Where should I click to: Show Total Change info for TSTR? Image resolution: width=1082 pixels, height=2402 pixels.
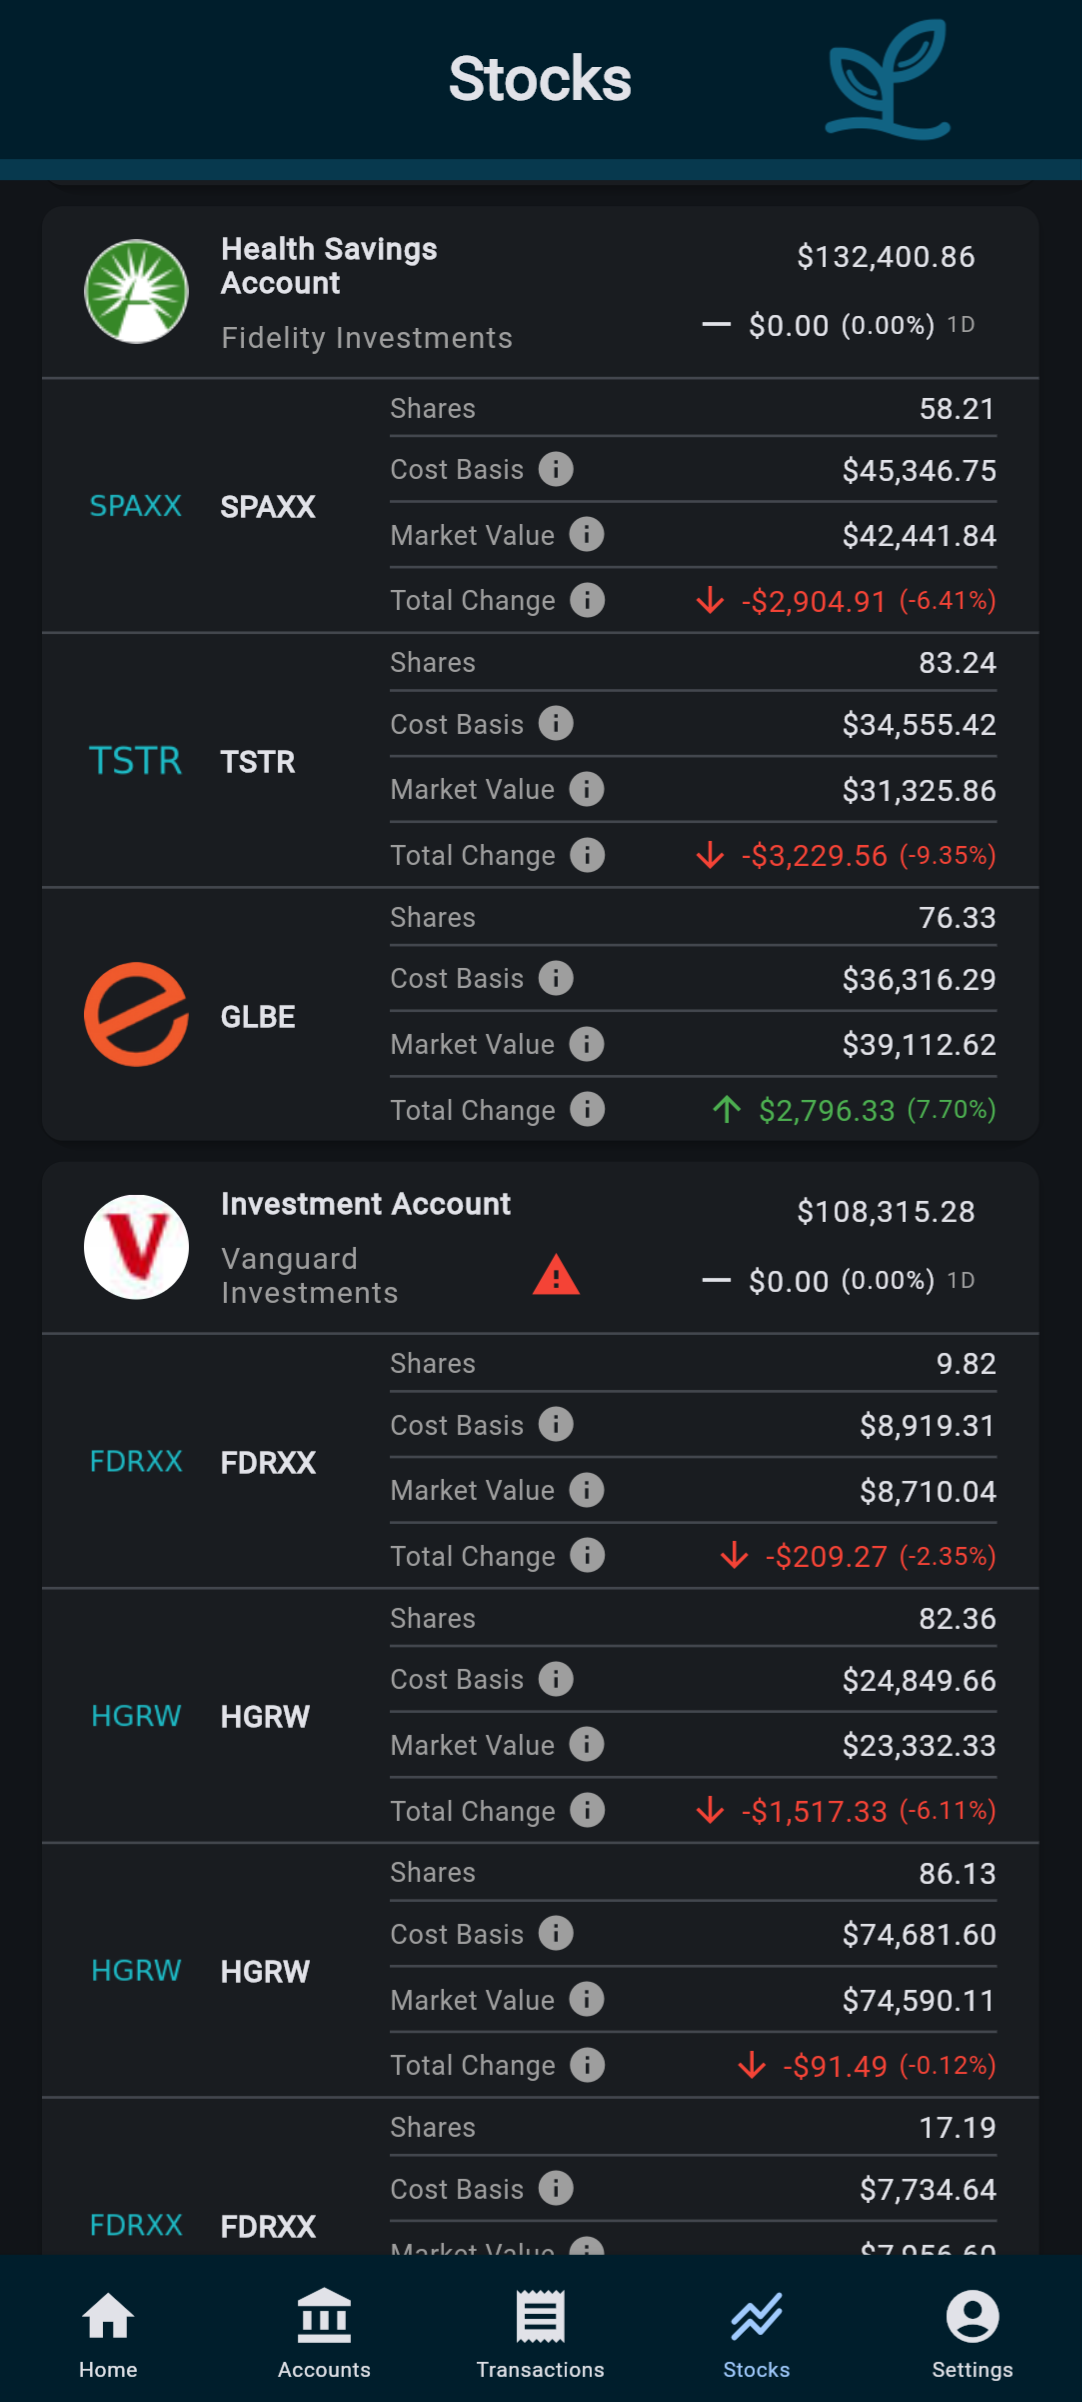(x=587, y=855)
